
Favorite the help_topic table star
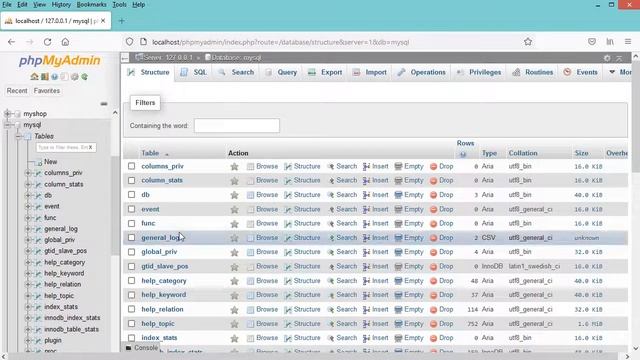click(x=234, y=324)
